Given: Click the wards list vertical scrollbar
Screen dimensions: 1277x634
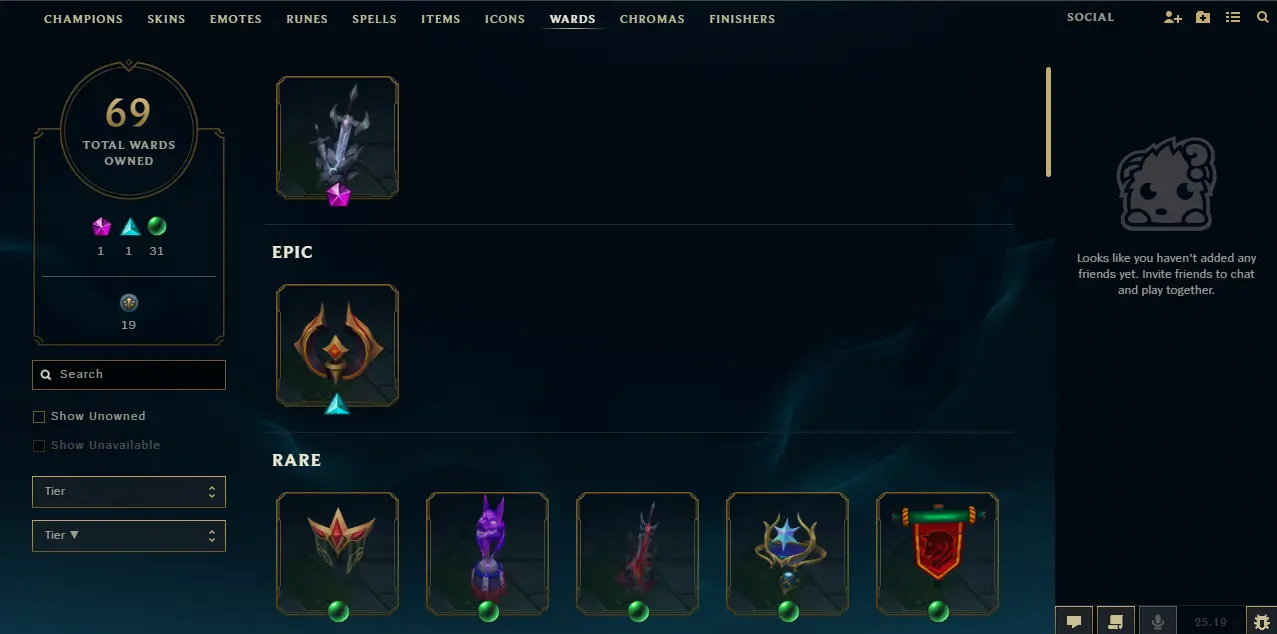Looking at the screenshot, I should (1048, 122).
